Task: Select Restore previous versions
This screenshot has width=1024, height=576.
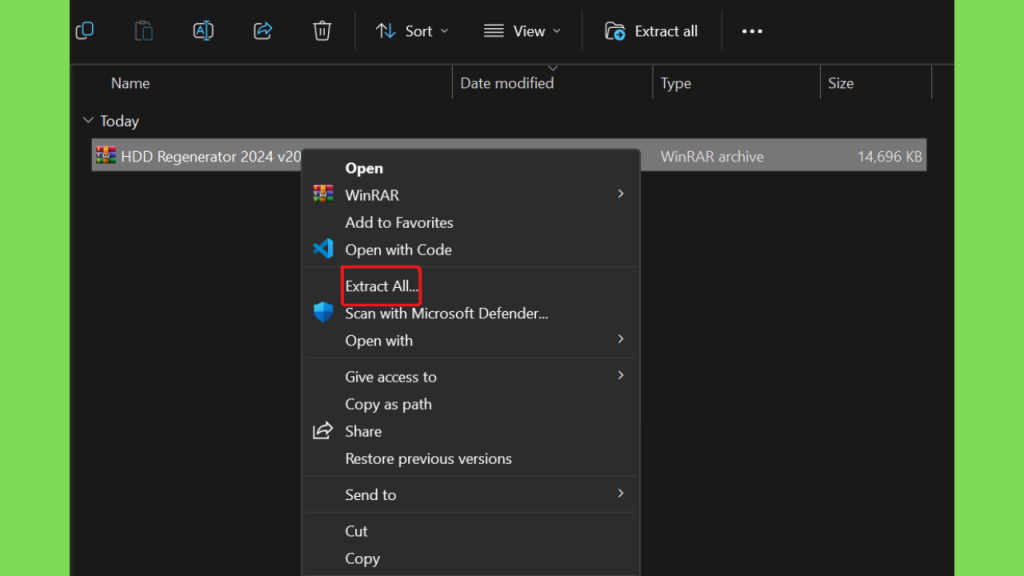Action: [428, 459]
